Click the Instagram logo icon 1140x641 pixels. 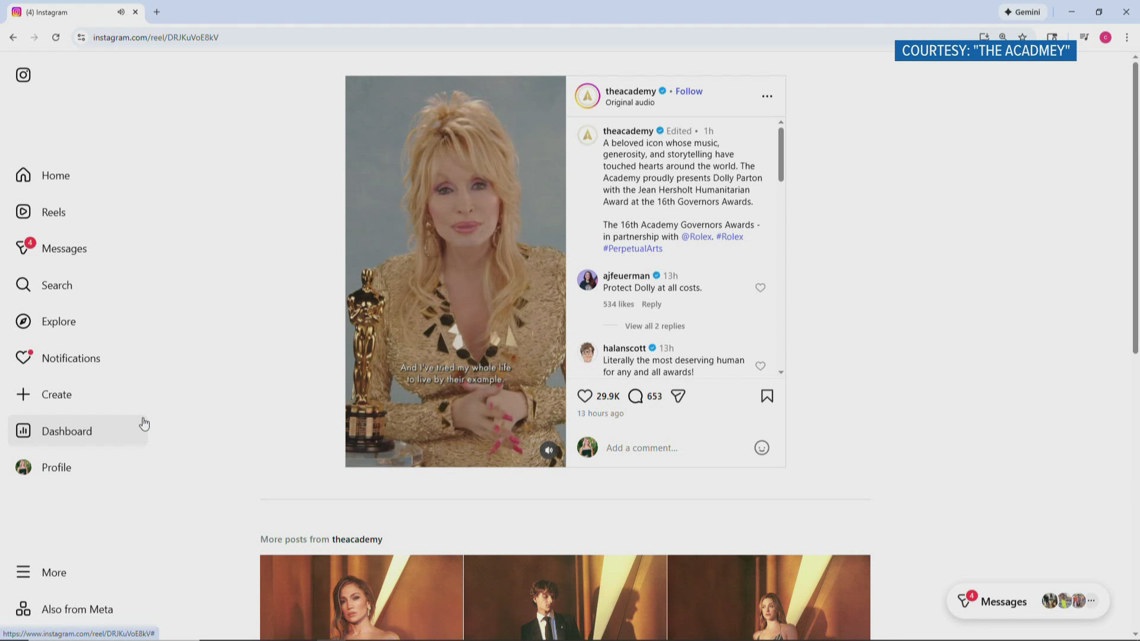[x=23, y=75]
